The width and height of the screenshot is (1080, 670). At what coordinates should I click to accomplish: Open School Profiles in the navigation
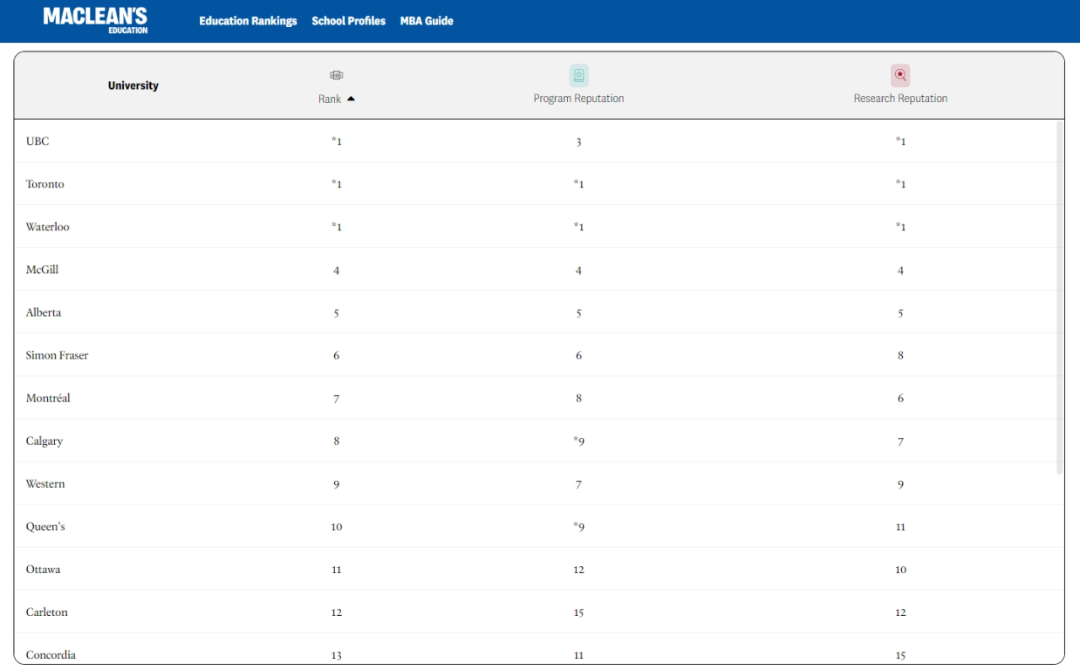(x=348, y=21)
